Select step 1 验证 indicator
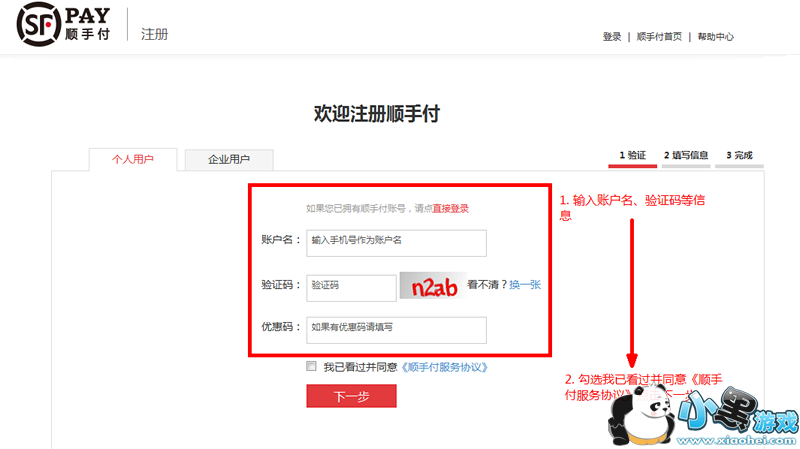This screenshot has height=449, width=800. (x=633, y=156)
